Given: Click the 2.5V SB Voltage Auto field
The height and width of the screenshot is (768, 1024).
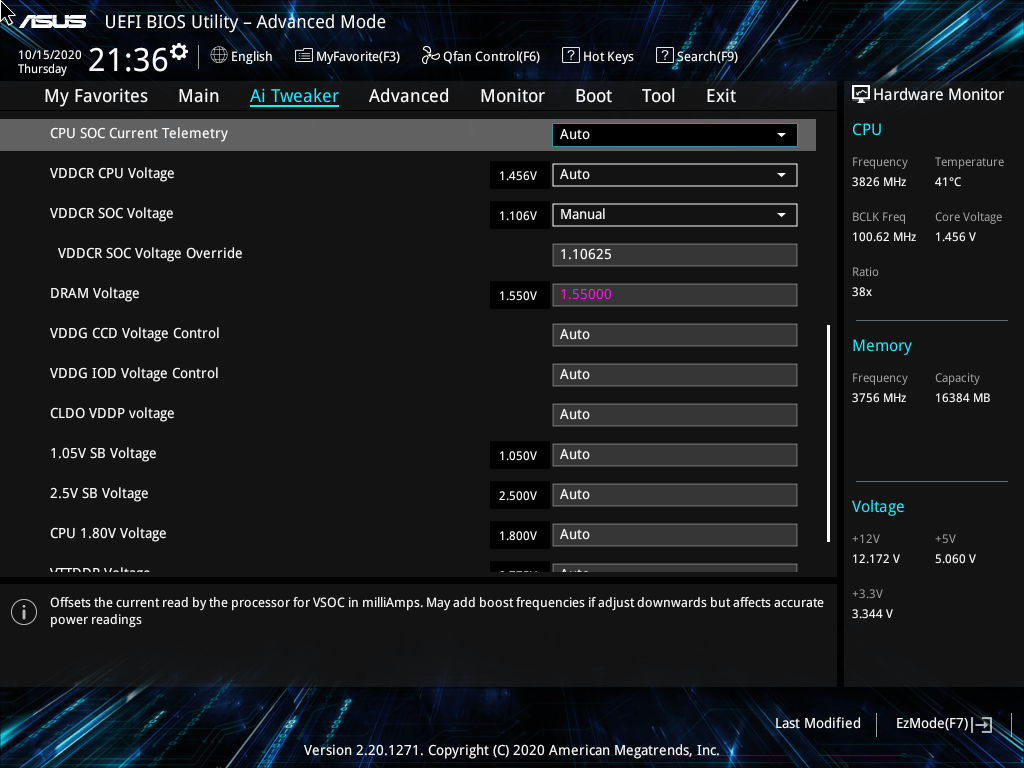Looking at the screenshot, I should pos(675,494).
